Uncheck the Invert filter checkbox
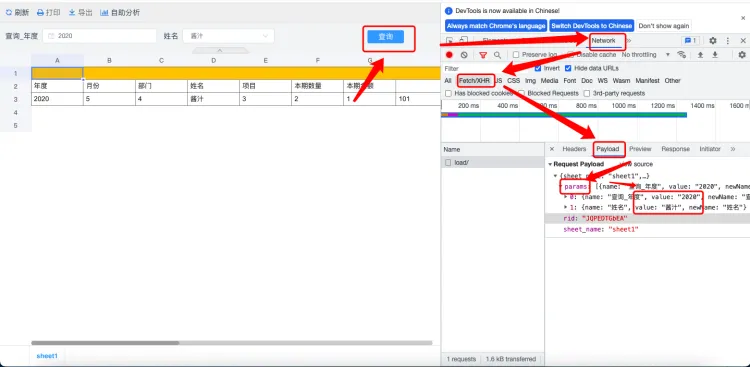Screen dimensions: 750x367 click(538, 68)
